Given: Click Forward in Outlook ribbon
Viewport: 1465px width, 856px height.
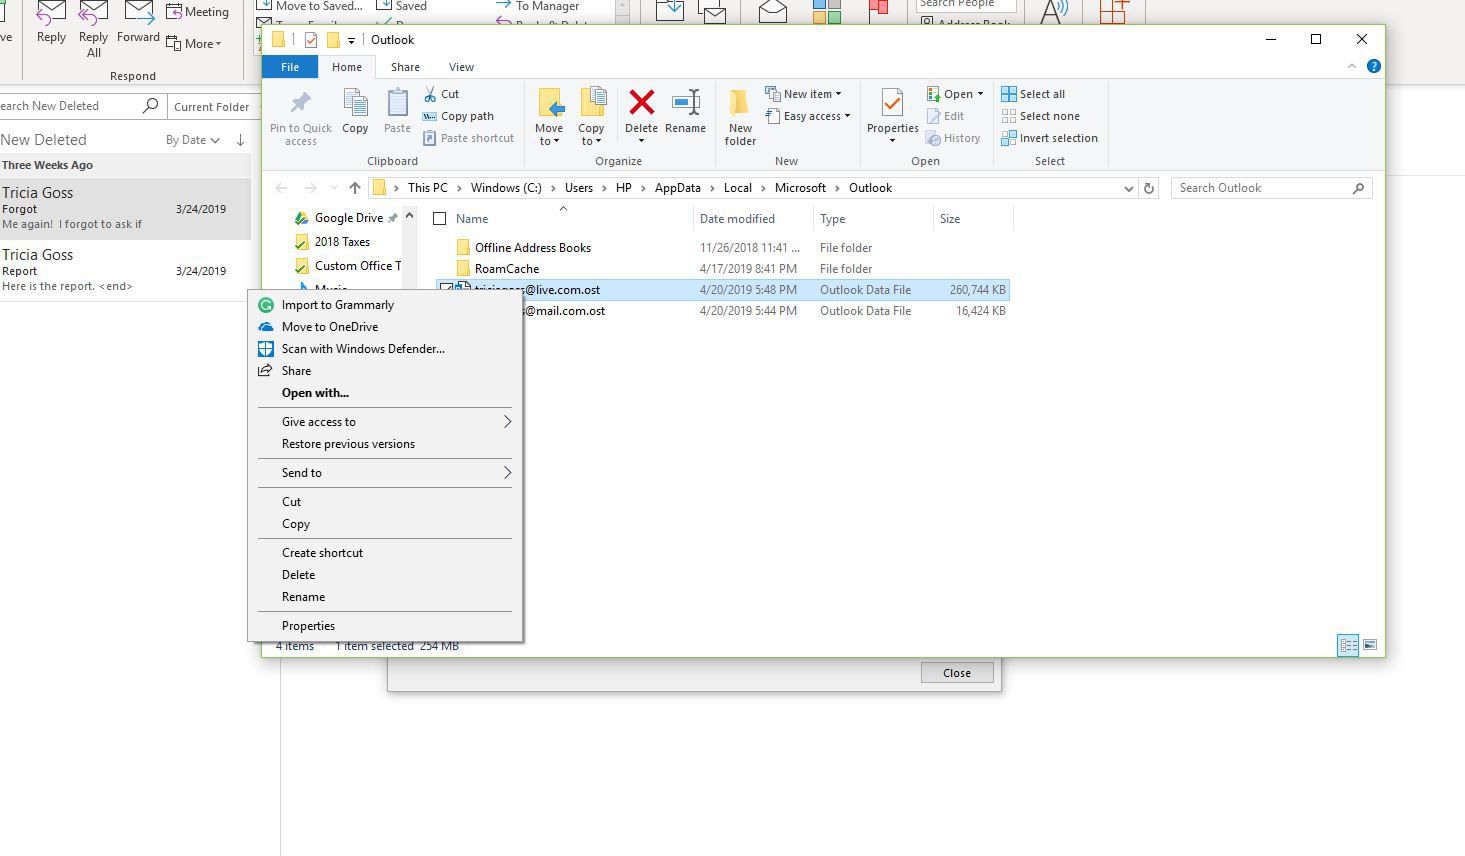Looking at the screenshot, I should coord(138,24).
